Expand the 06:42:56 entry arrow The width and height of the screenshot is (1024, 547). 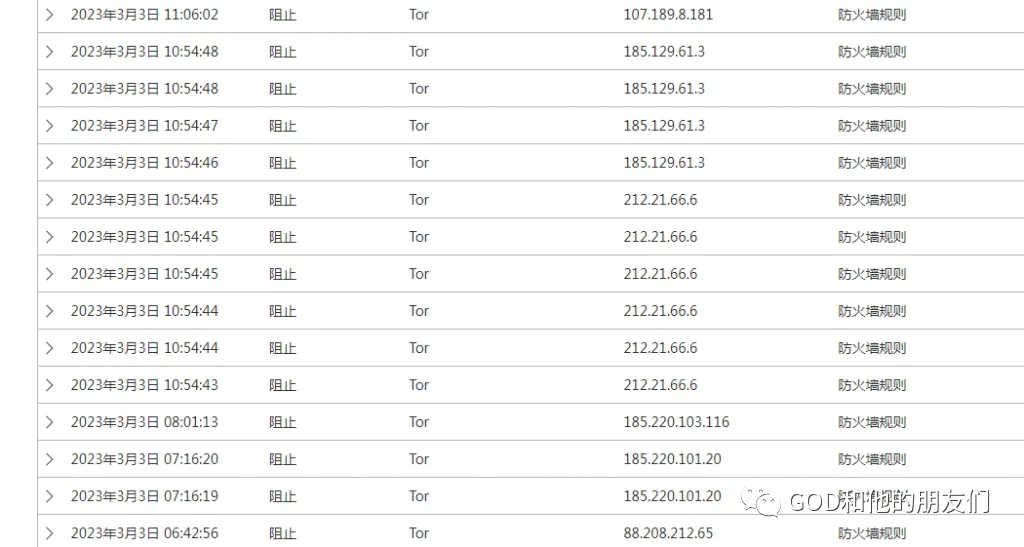(x=49, y=533)
